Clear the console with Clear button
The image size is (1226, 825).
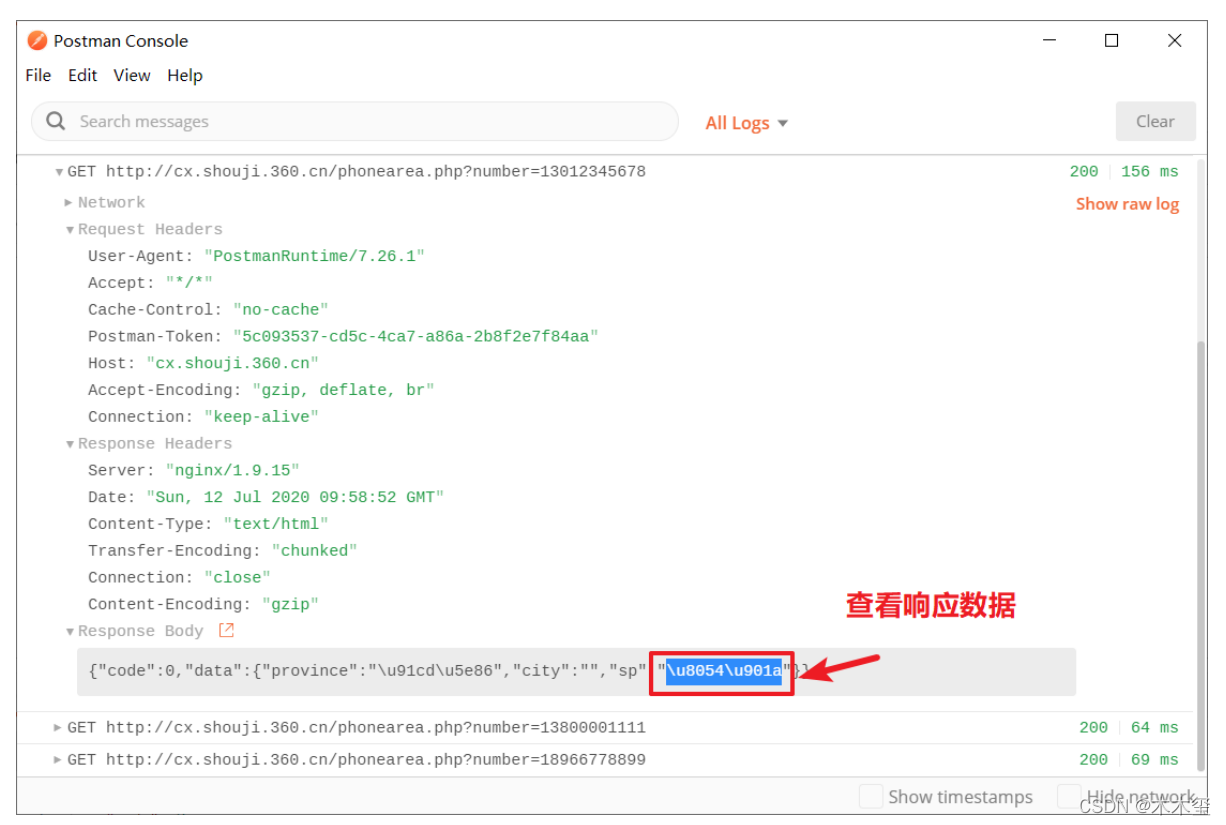click(x=1155, y=121)
